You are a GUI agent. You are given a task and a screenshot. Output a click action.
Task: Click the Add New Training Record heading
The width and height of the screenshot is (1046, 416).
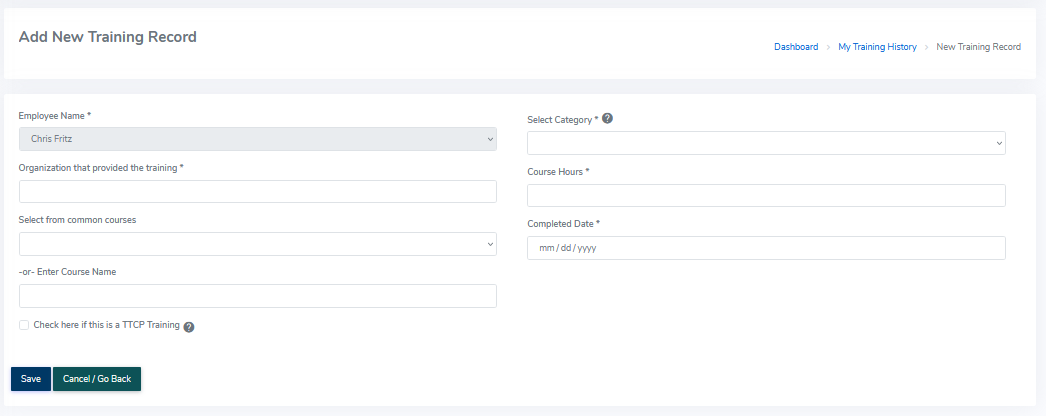pos(108,37)
